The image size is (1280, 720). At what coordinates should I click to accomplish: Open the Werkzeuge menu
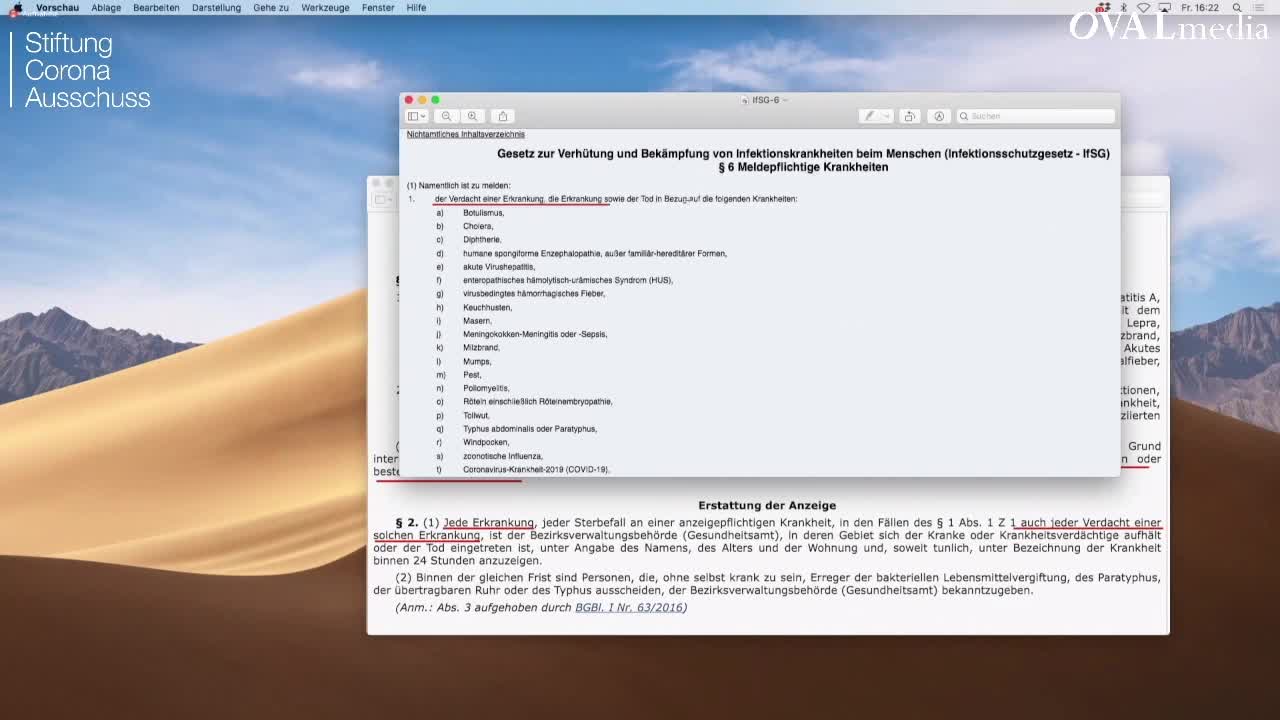(325, 7)
